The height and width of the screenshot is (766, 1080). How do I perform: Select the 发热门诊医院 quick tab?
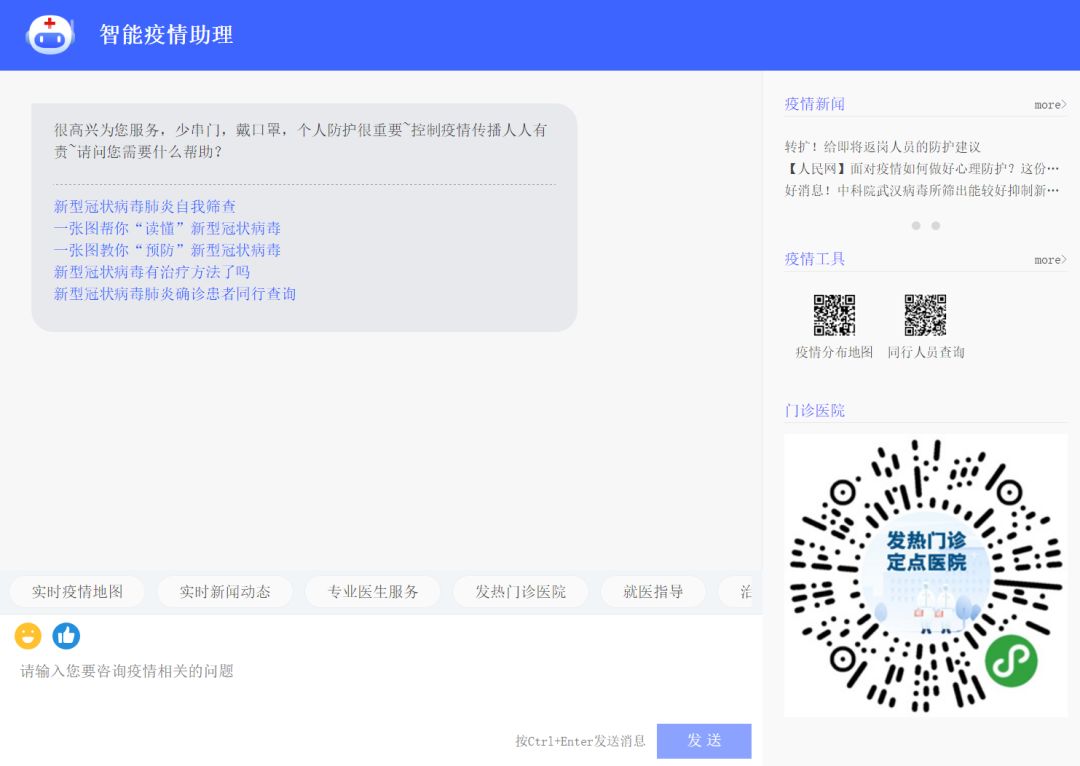pos(521,592)
